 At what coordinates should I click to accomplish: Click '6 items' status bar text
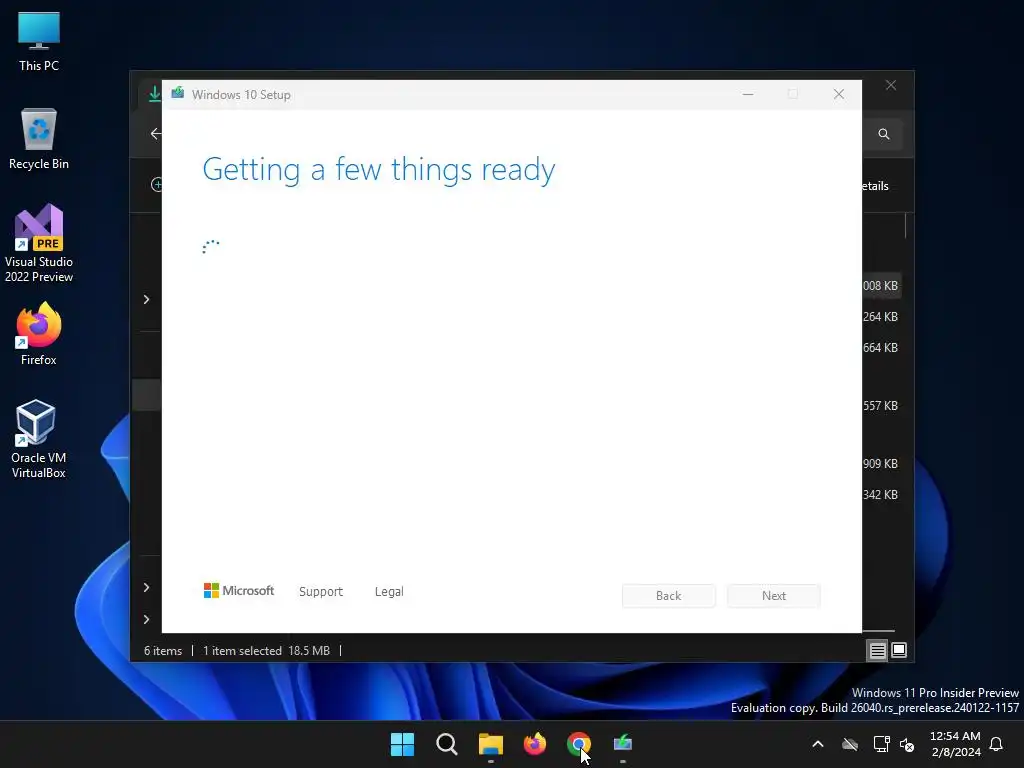click(163, 650)
